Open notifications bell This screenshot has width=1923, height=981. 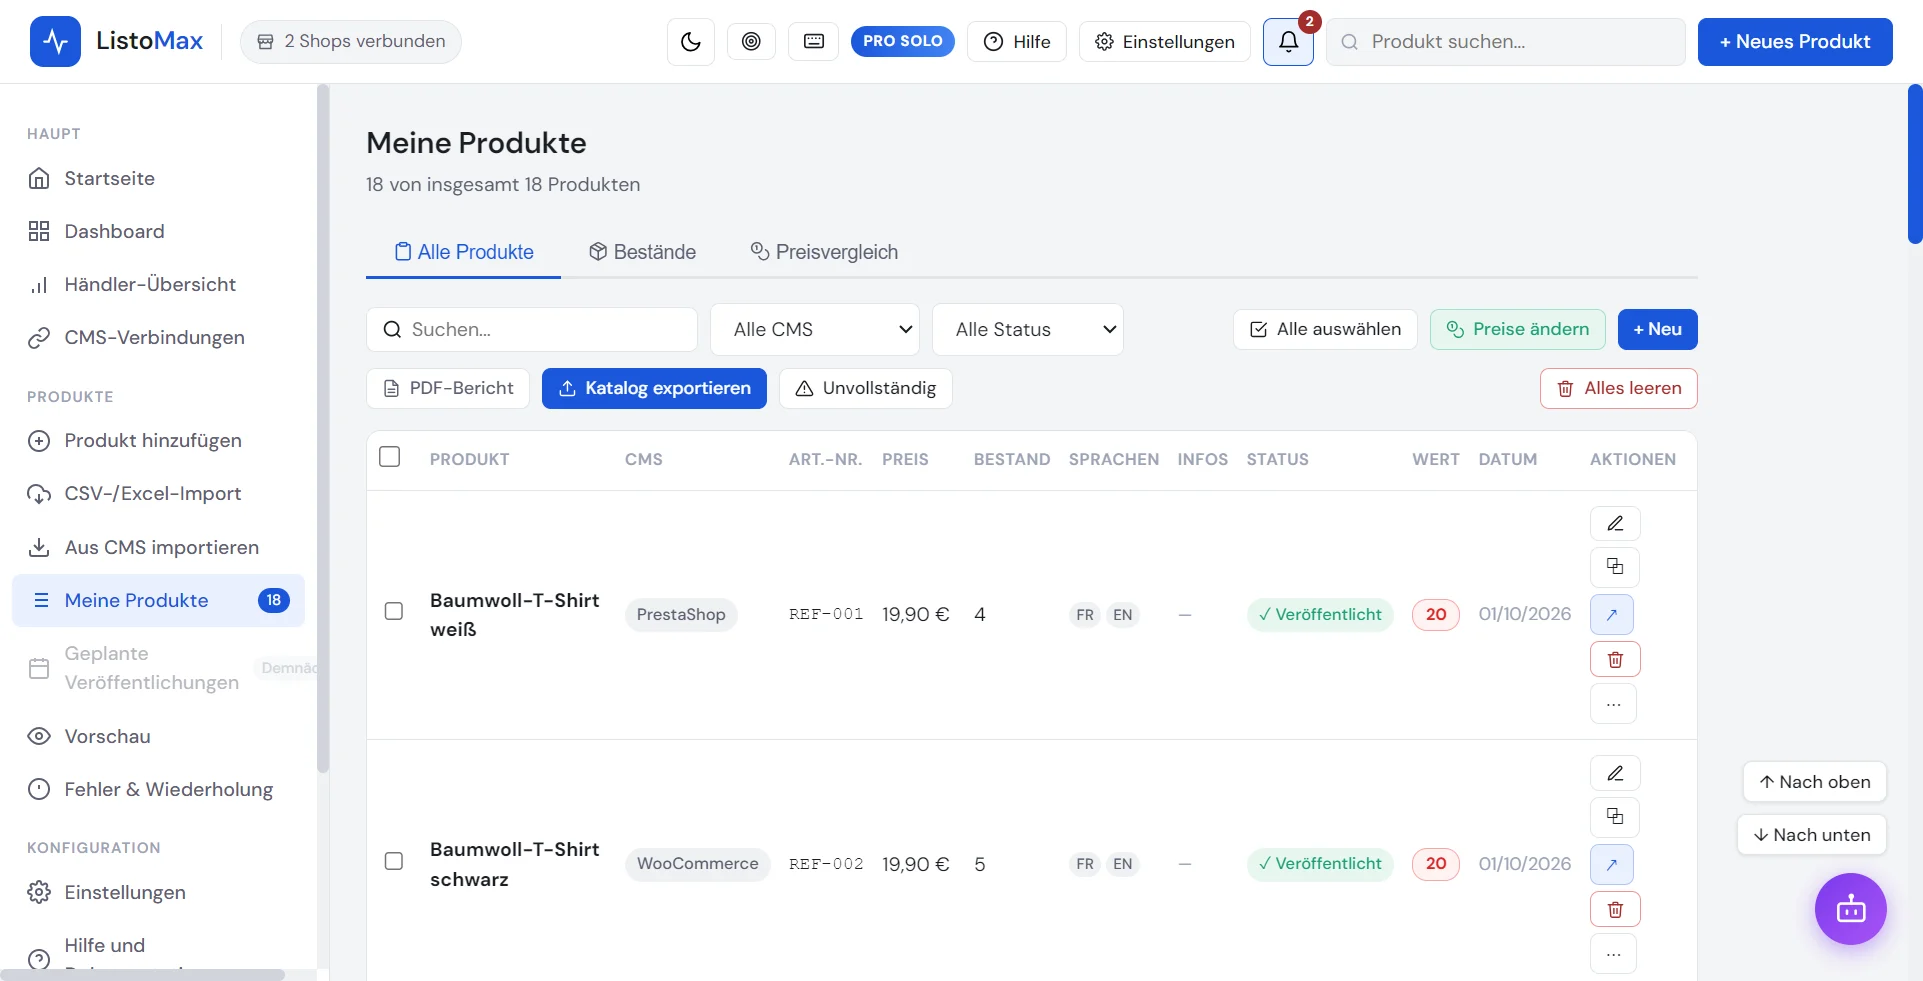[x=1288, y=42]
